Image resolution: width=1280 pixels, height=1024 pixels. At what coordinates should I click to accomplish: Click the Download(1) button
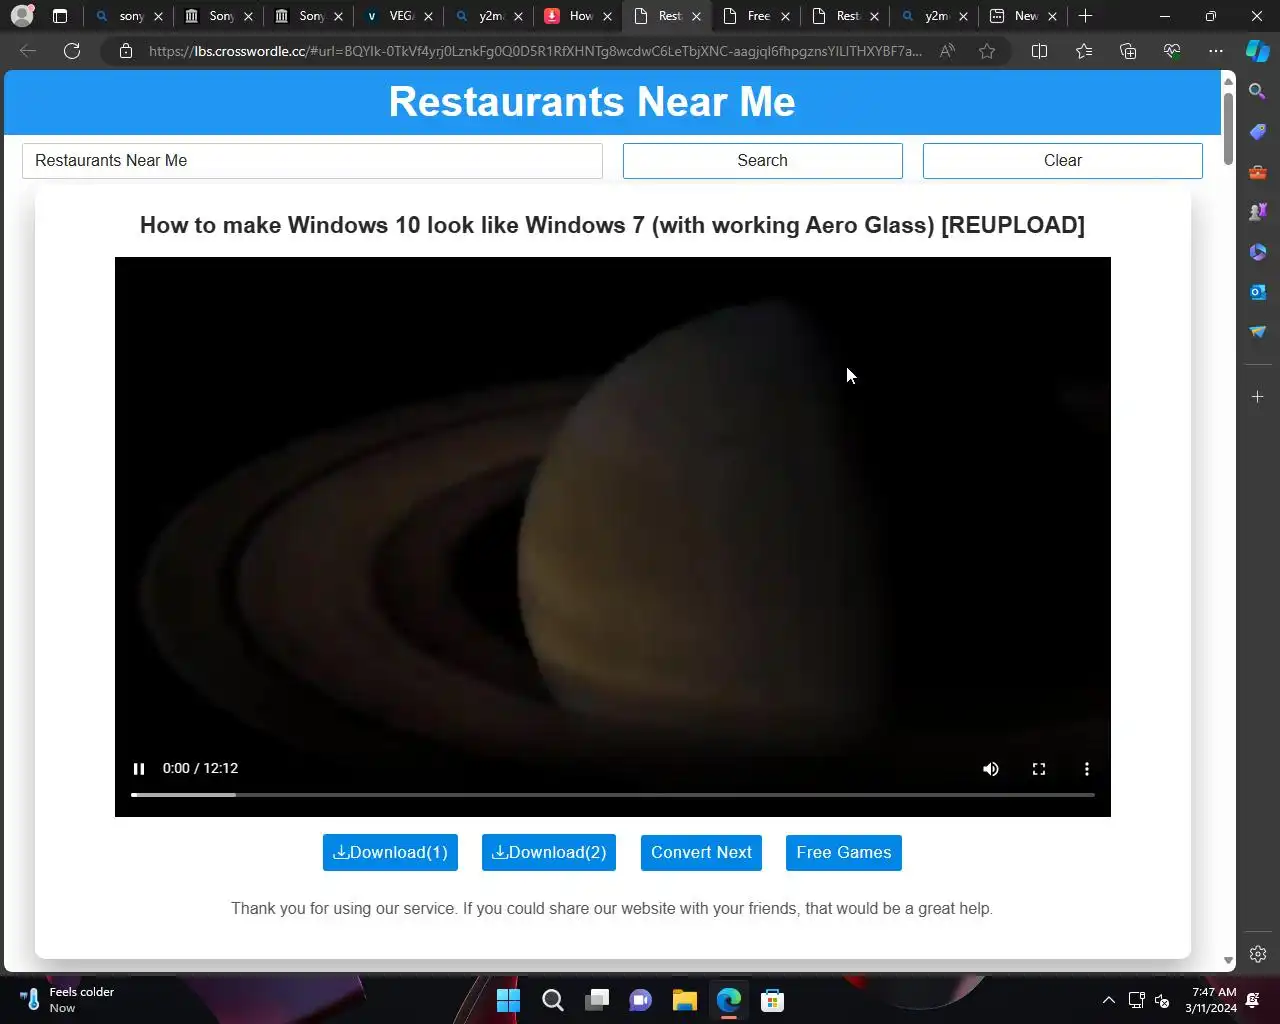(x=390, y=853)
